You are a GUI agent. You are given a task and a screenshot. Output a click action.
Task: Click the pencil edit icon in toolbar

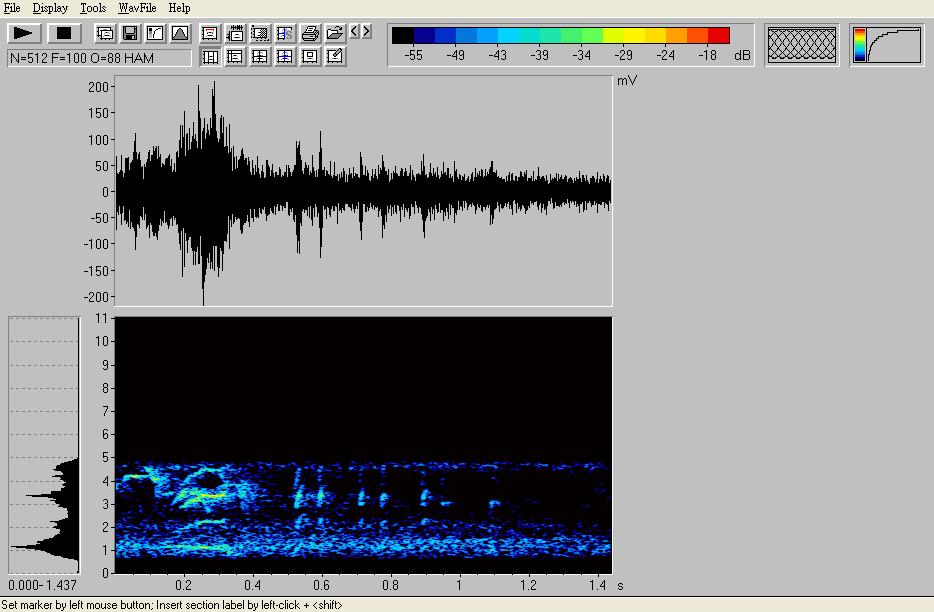(335, 57)
